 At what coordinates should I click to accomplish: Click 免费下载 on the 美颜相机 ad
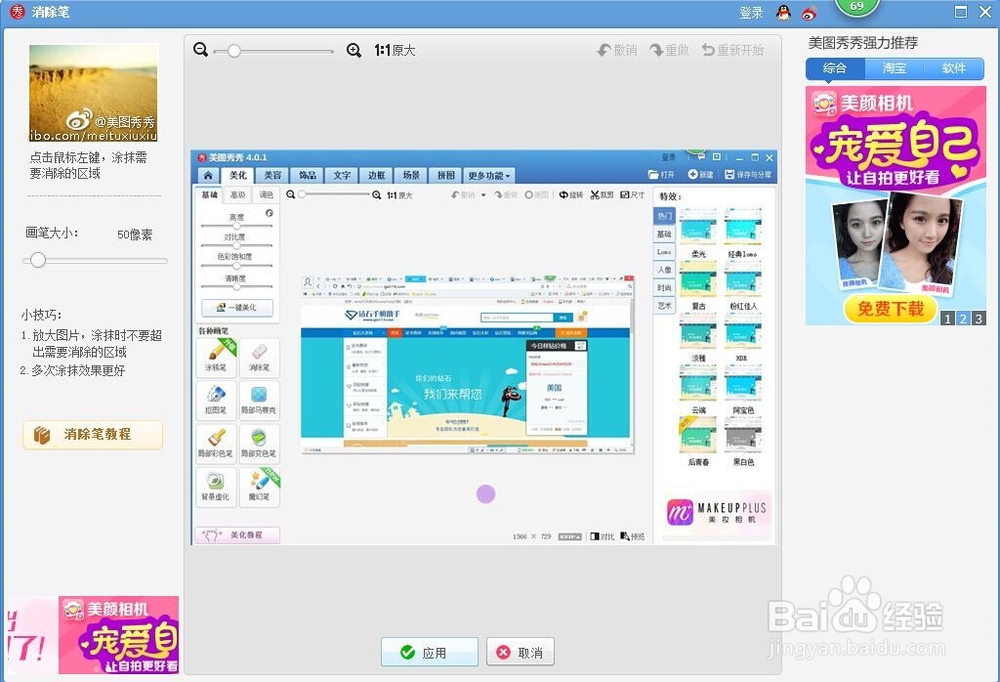(890, 309)
